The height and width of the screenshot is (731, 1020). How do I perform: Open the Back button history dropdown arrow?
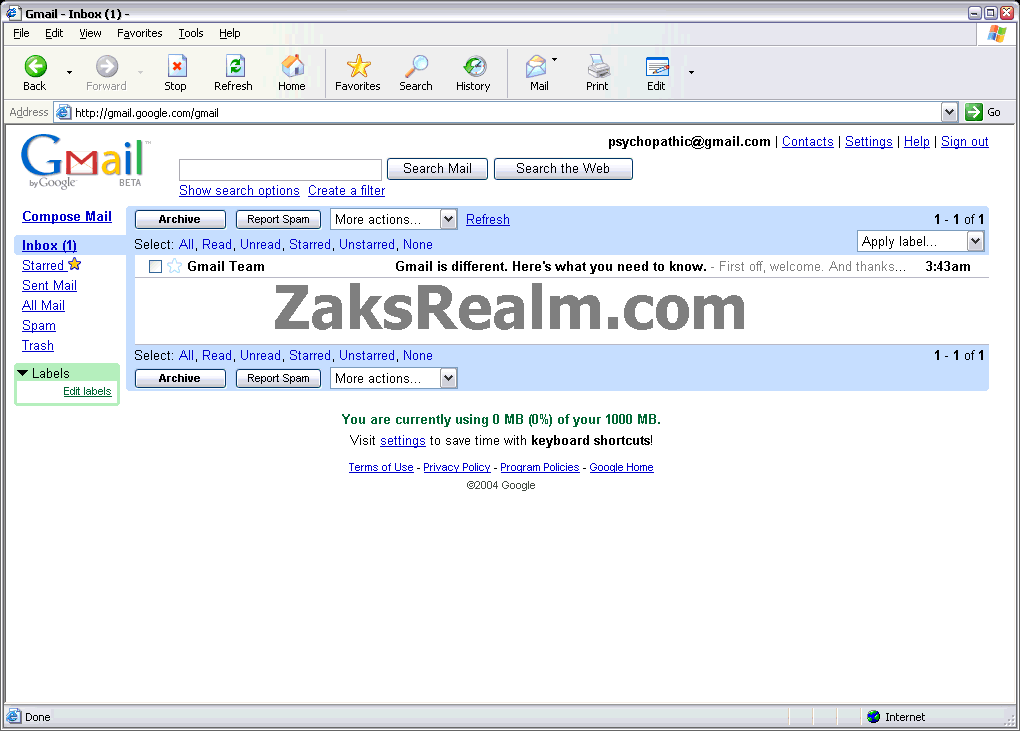[69, 72]
